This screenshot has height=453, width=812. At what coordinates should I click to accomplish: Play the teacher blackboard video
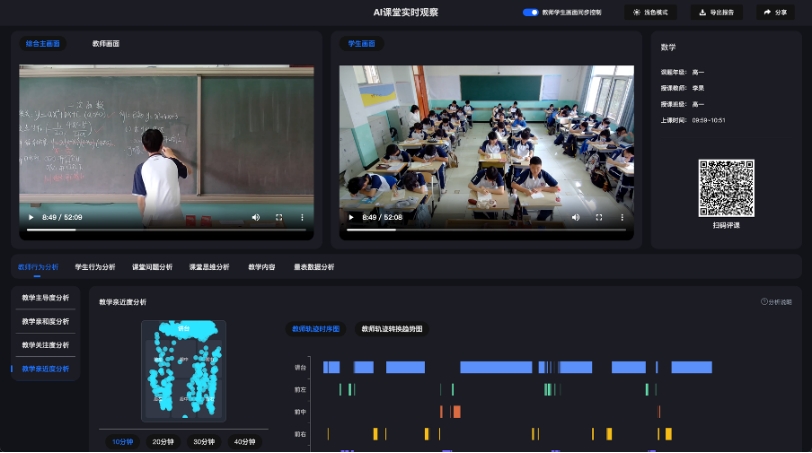coord(31,217)
